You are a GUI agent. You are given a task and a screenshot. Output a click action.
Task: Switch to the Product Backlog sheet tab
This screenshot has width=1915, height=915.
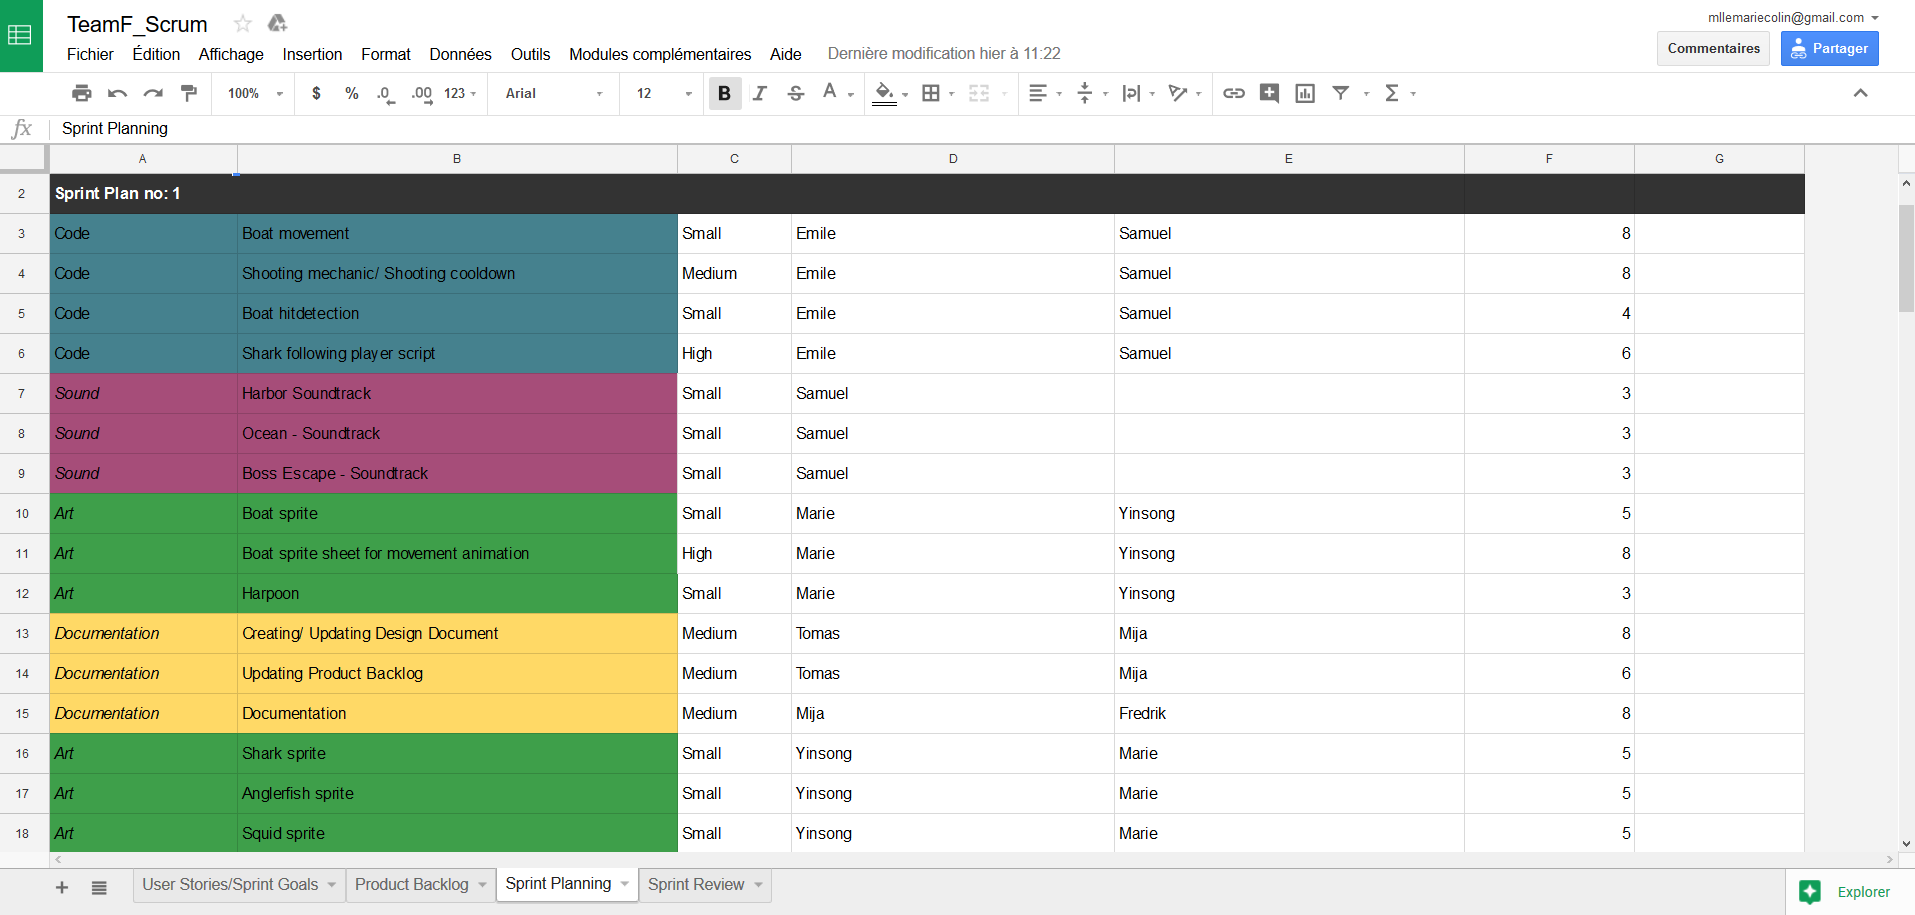411,884
